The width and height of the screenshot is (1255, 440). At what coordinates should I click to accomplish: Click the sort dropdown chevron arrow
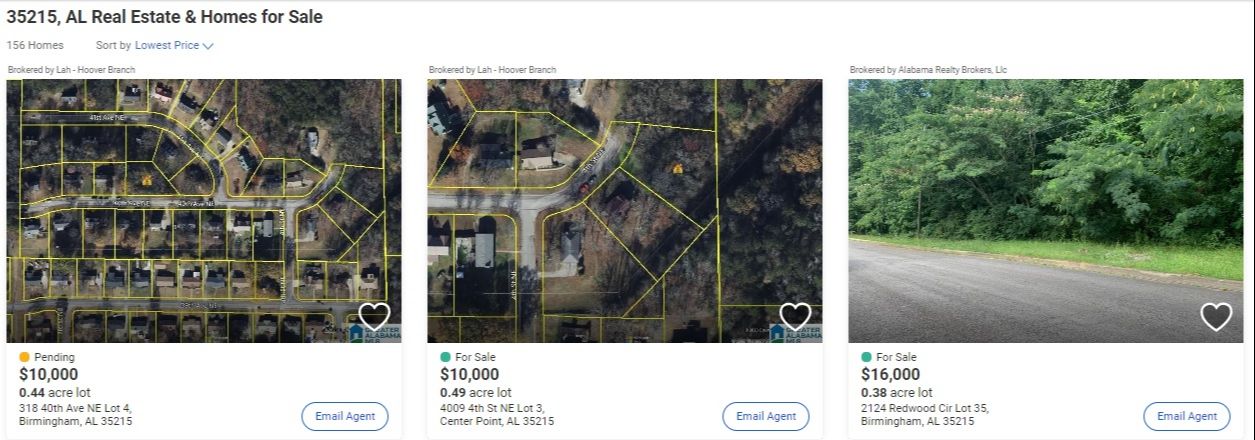208,46
